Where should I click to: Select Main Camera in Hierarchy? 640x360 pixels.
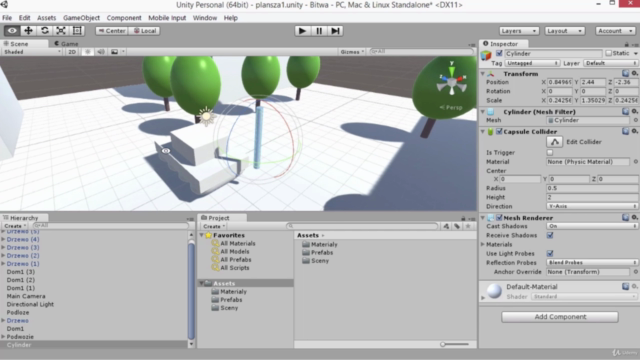point(26,296)
